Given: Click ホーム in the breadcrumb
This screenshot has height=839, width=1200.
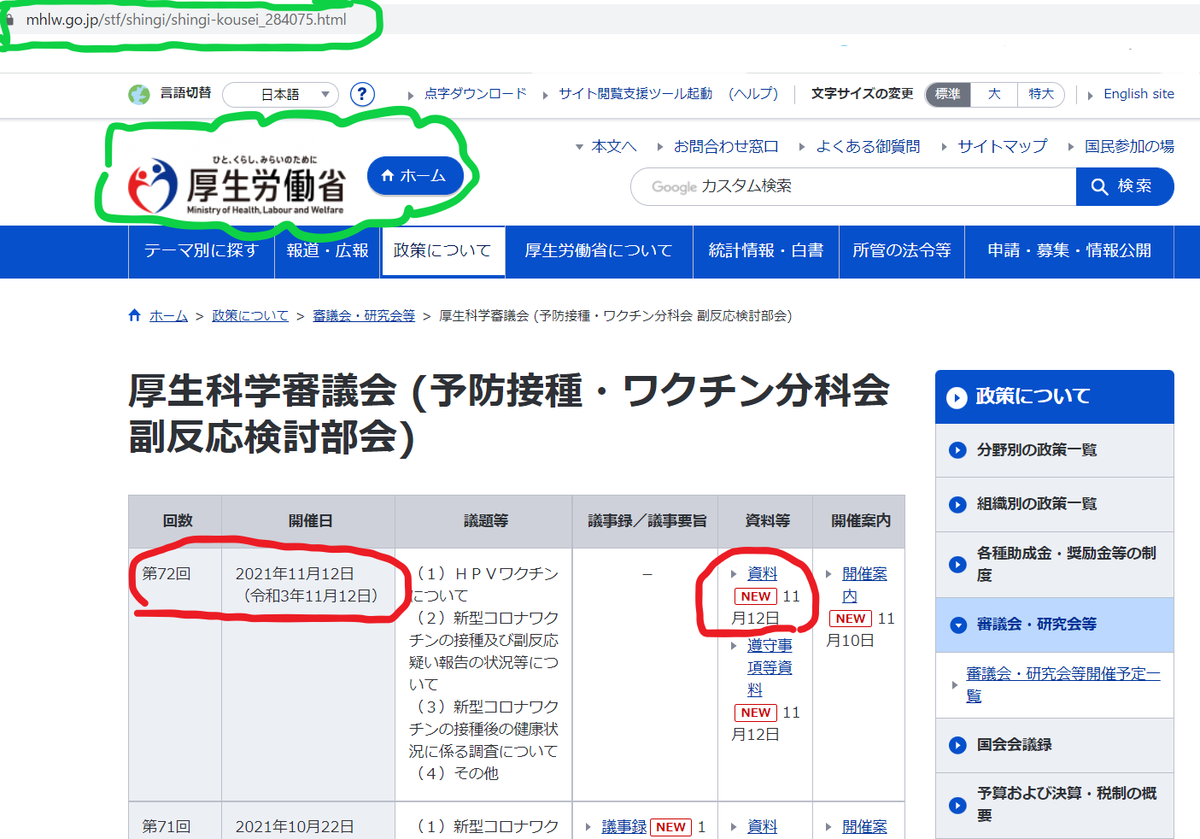Looking at the screenshot, I should 168,315.
